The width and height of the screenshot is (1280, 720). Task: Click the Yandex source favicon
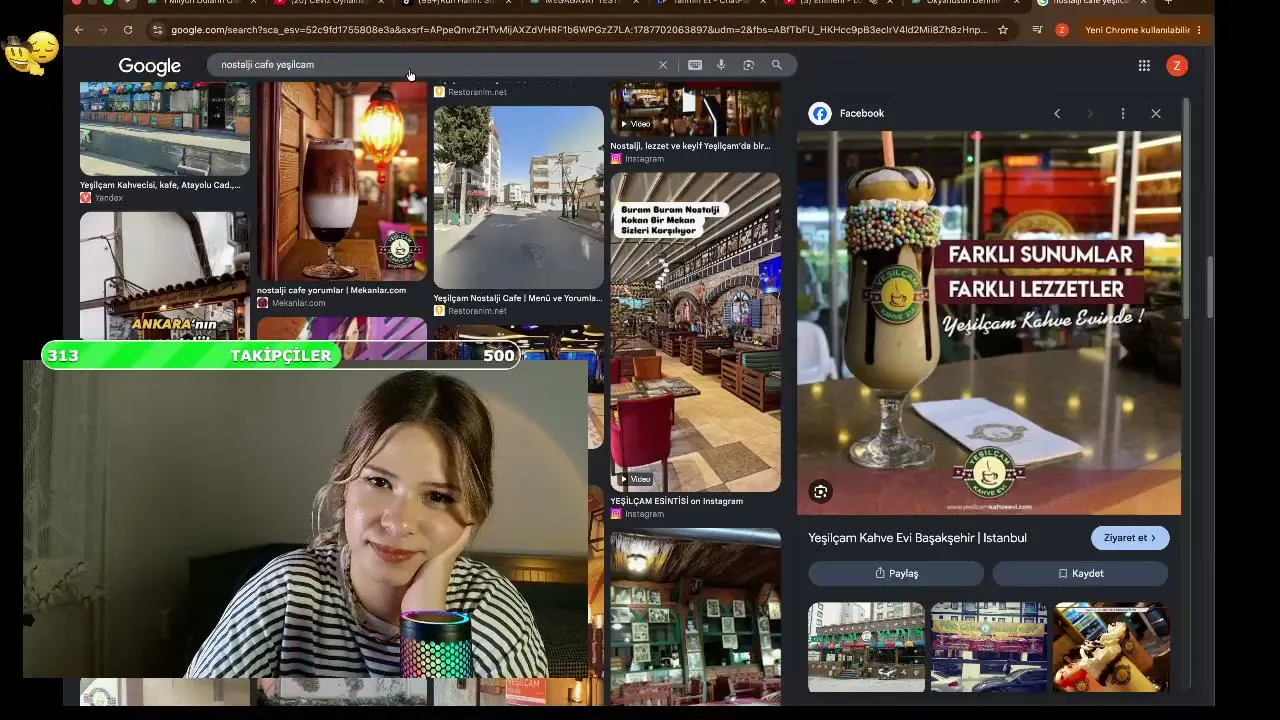(x=85, y=198)
